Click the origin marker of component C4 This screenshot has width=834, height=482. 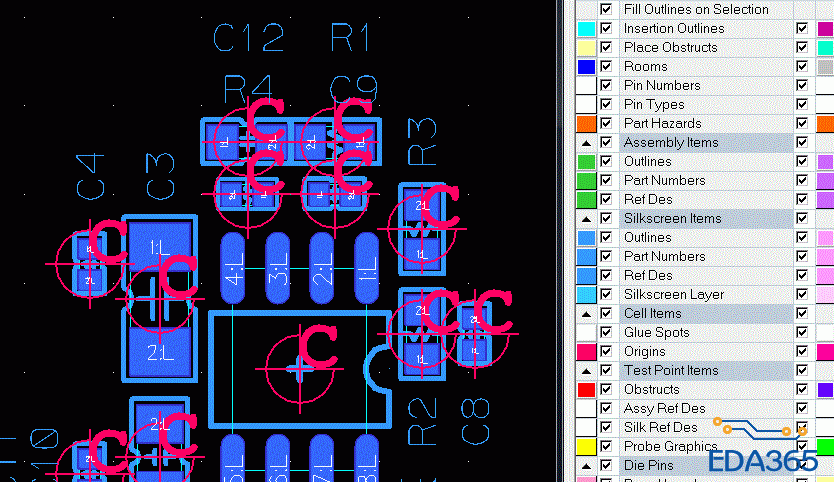click(90, 263)
